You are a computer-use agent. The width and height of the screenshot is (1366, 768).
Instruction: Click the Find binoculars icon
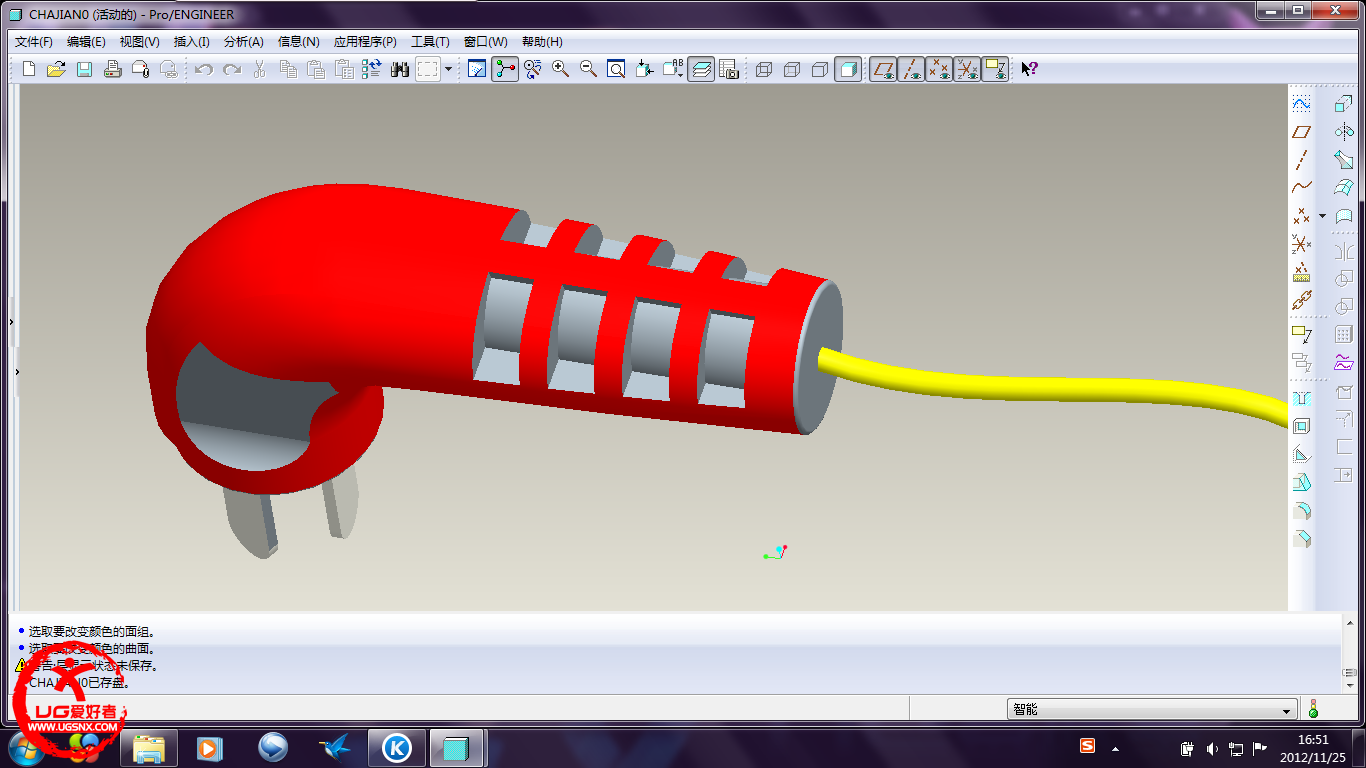400,69
